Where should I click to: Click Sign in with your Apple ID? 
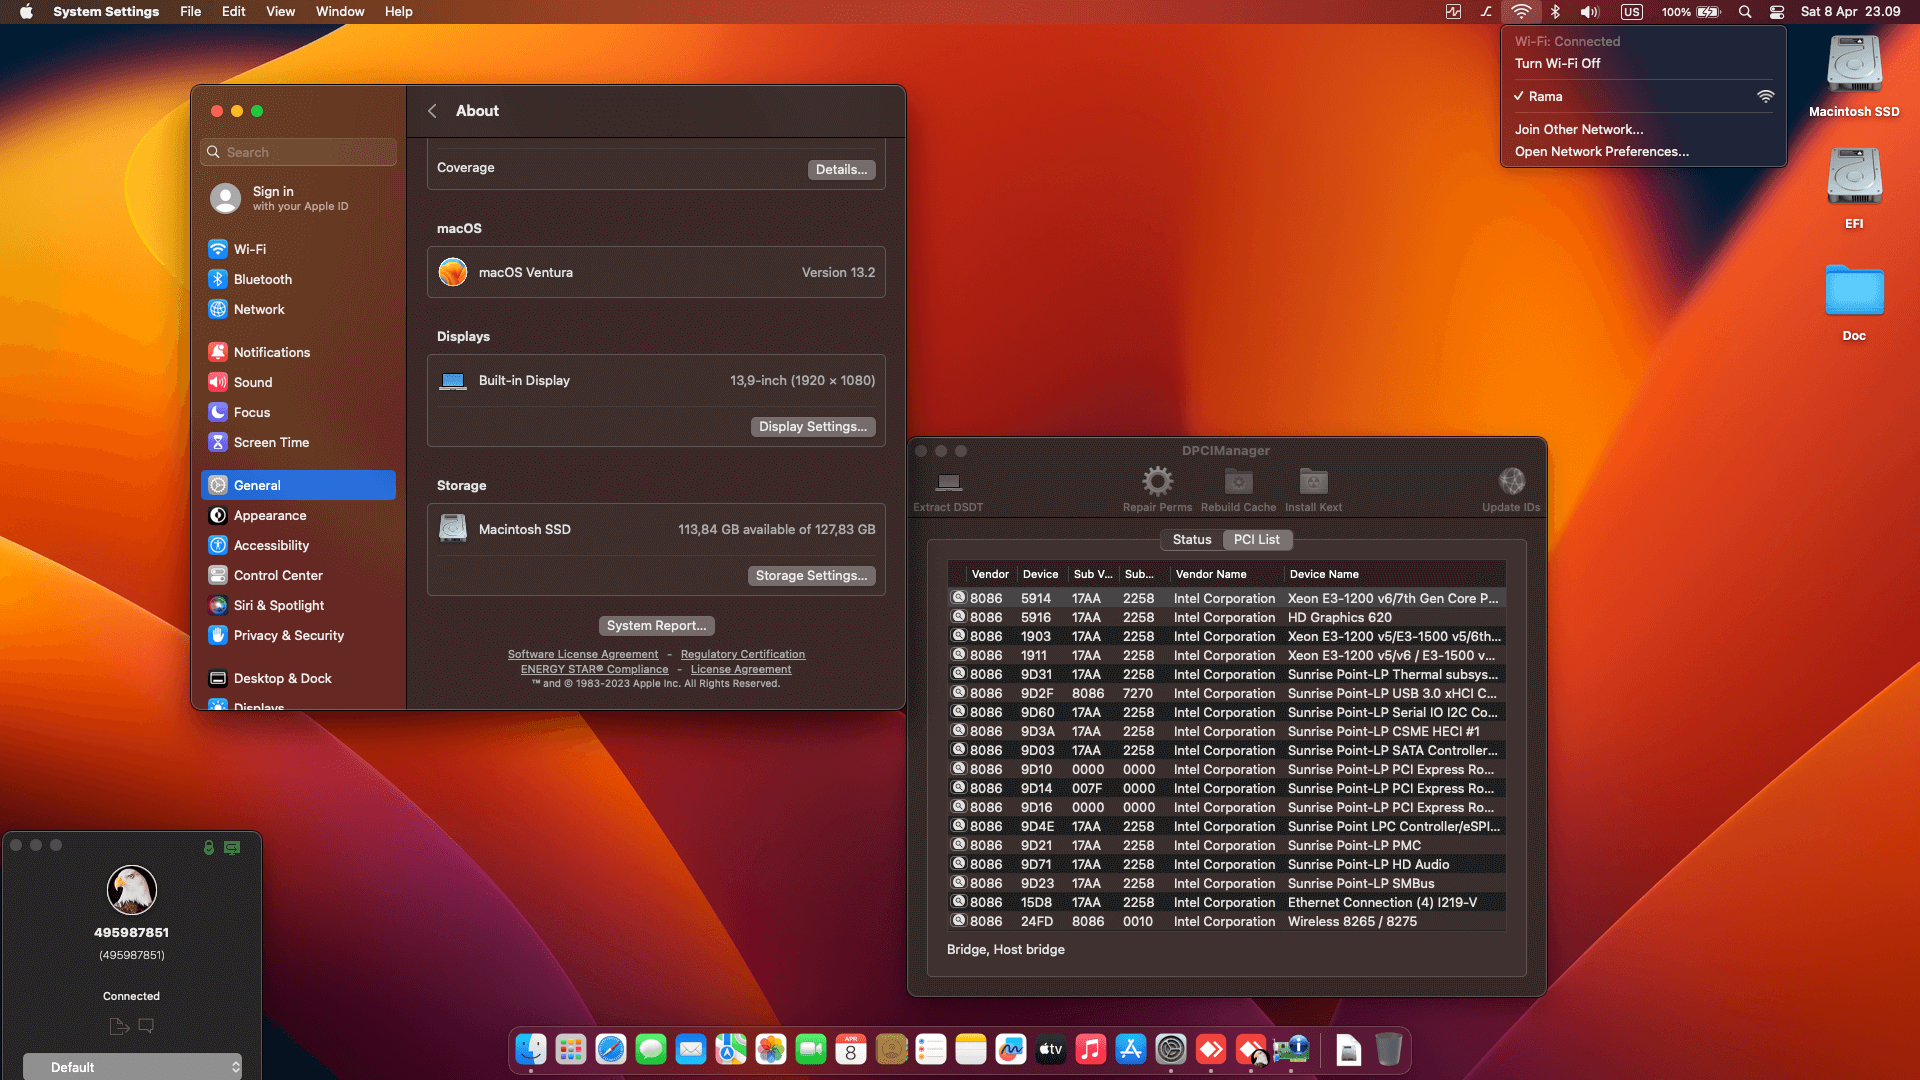click(x=298, y=198)
